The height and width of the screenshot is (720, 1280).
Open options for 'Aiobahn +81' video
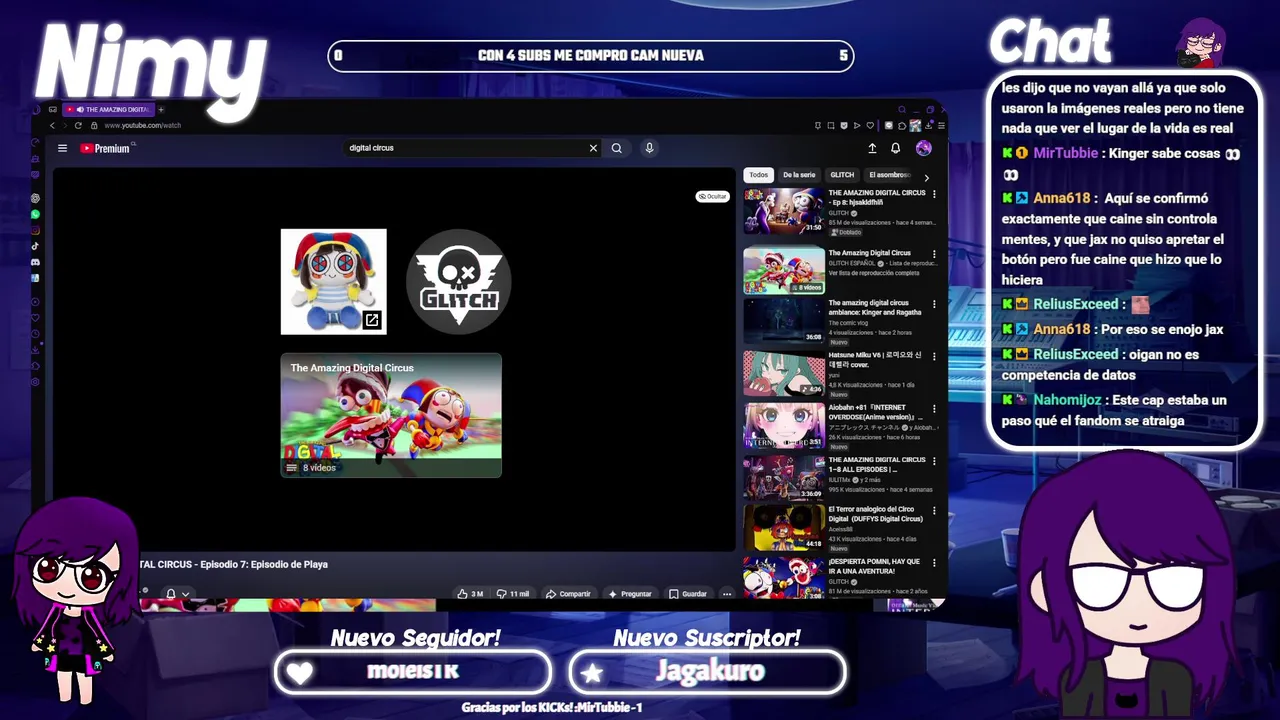(x=934, y=409)
